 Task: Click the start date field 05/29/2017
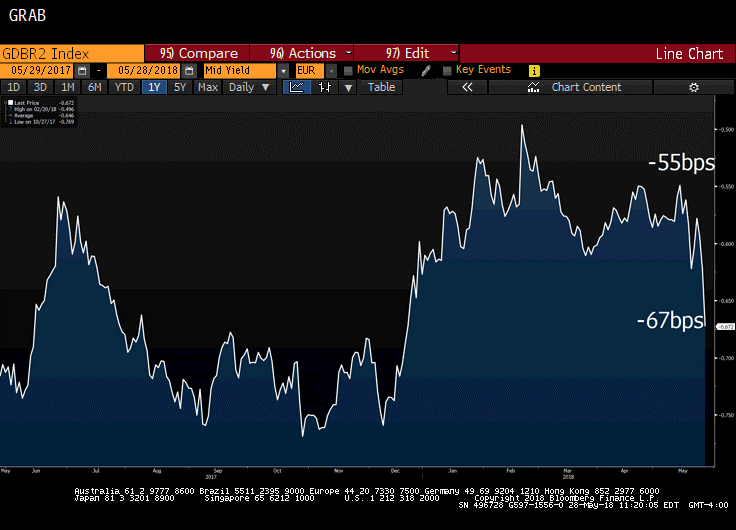[x=38, y=71]
